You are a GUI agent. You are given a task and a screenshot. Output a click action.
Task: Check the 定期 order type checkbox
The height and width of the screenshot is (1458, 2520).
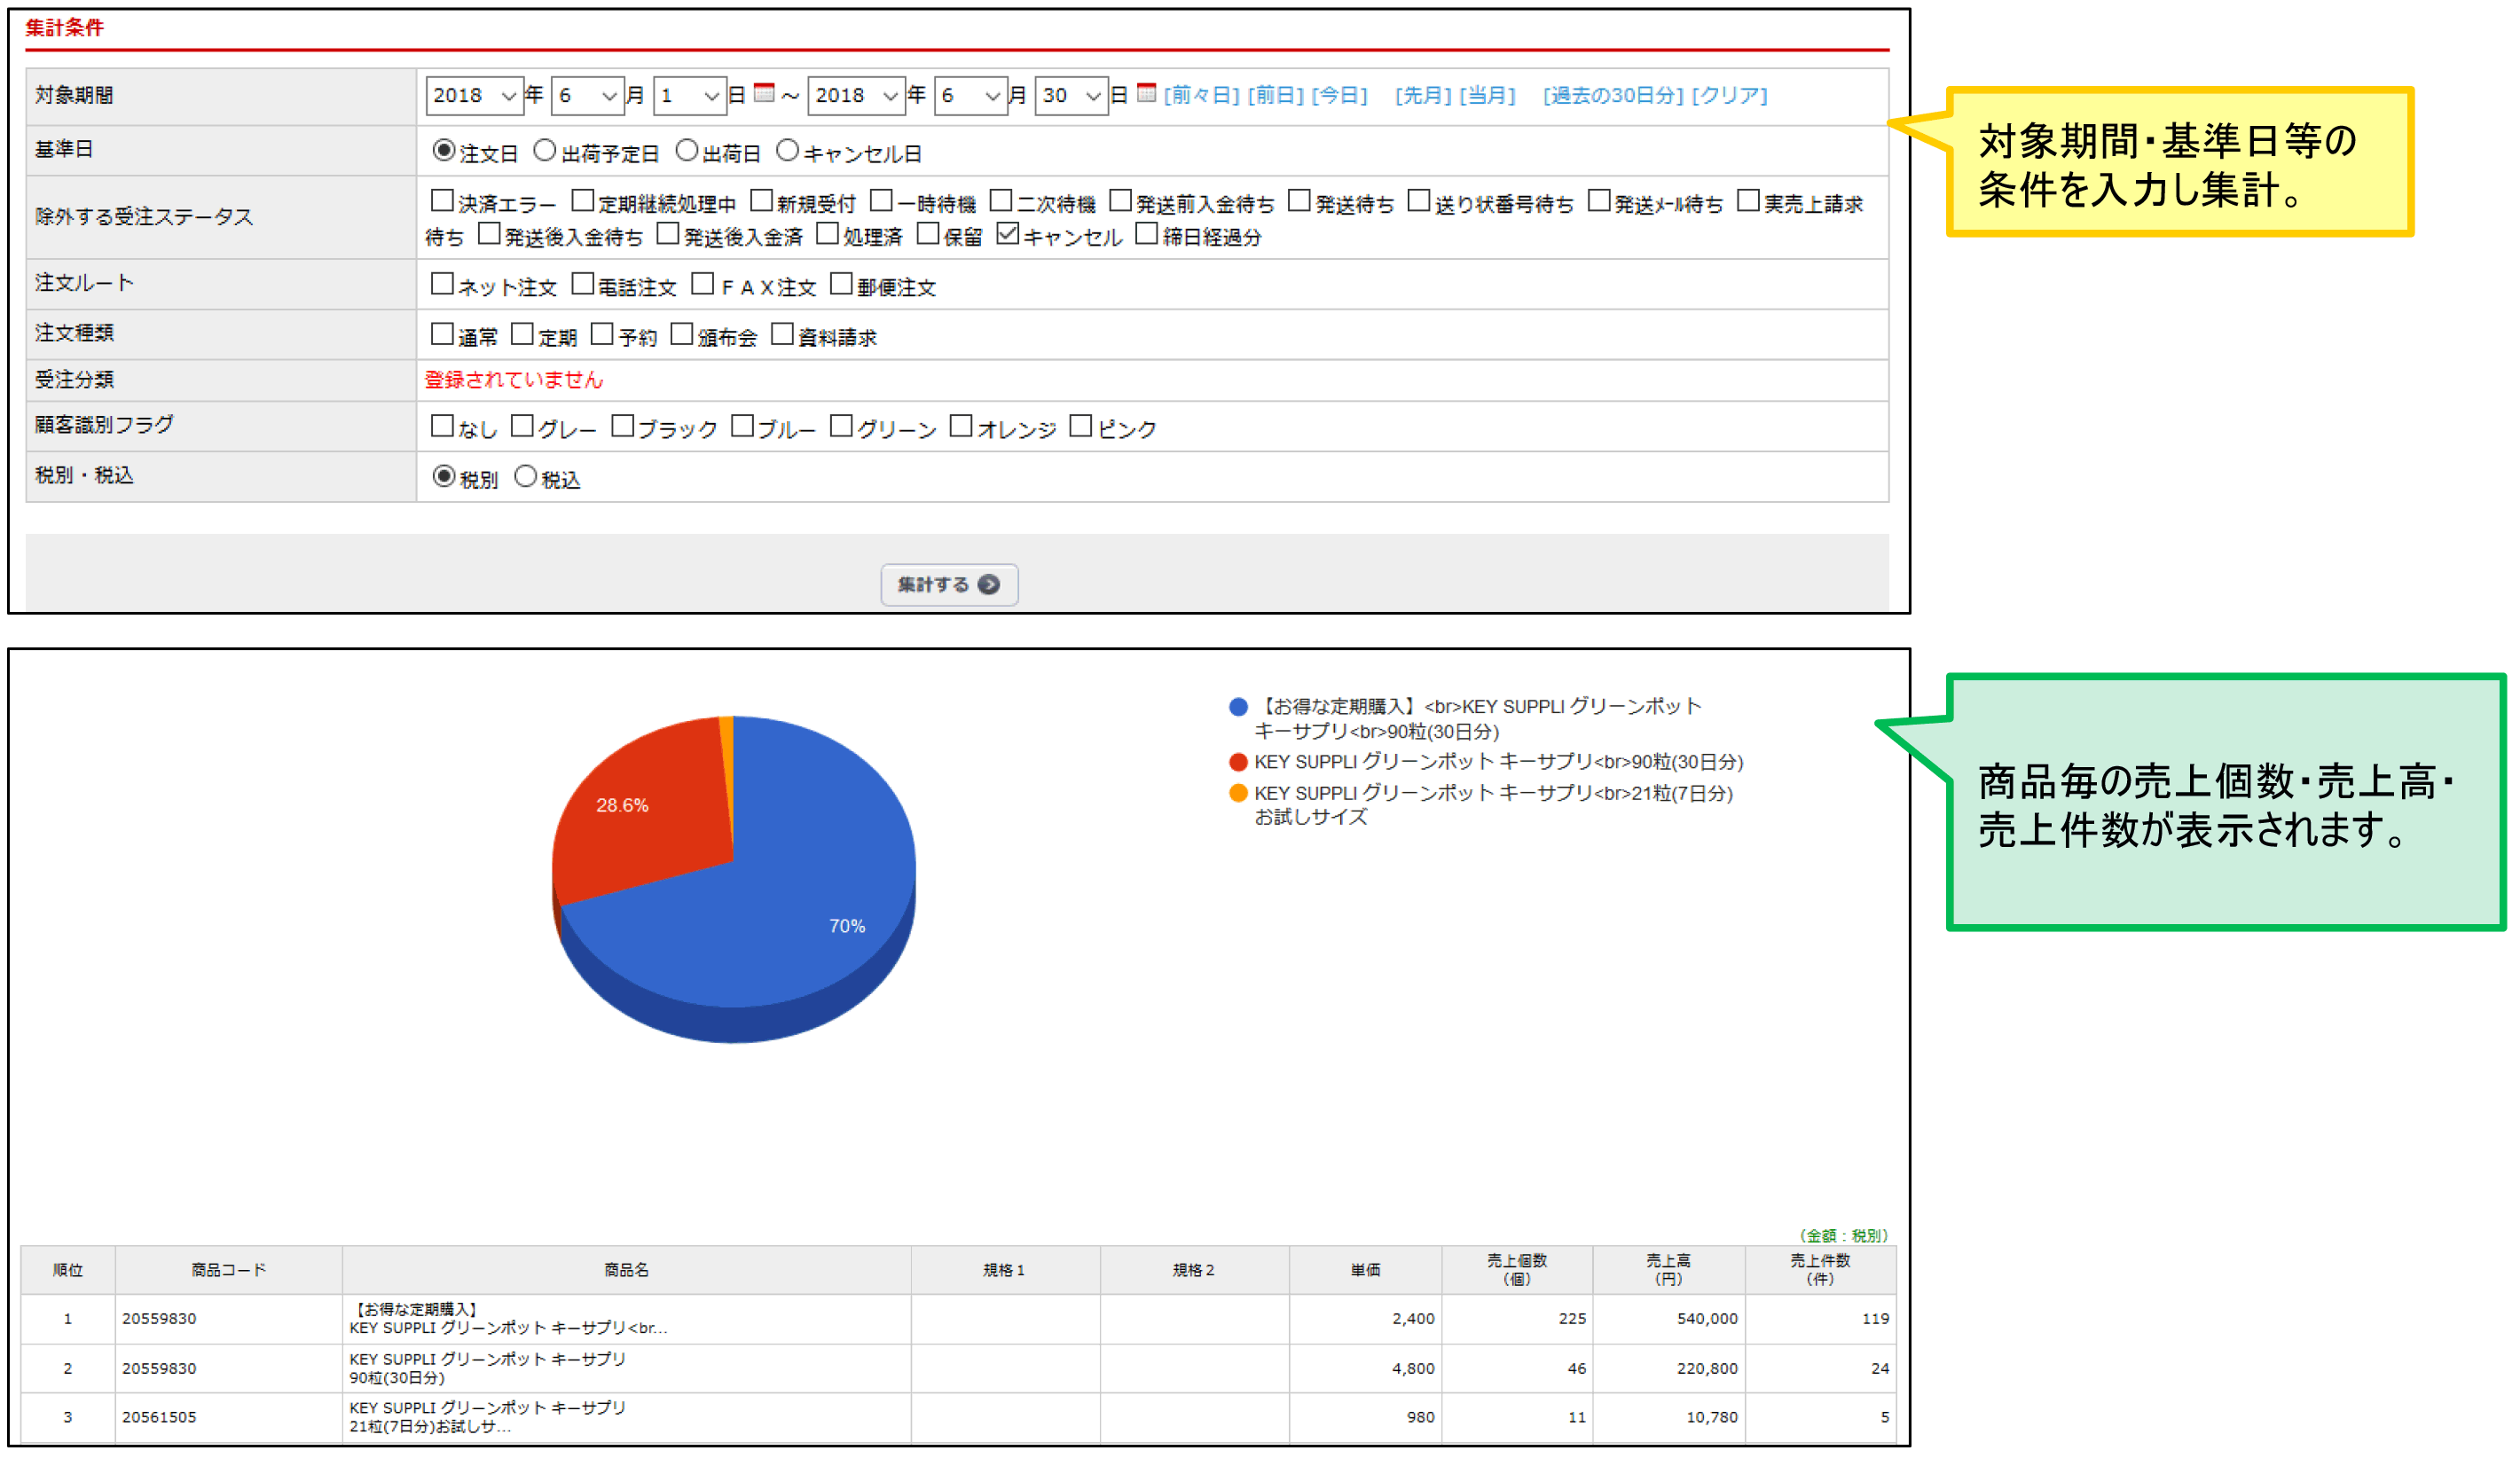pyautogui.click(x=522, y=334)
